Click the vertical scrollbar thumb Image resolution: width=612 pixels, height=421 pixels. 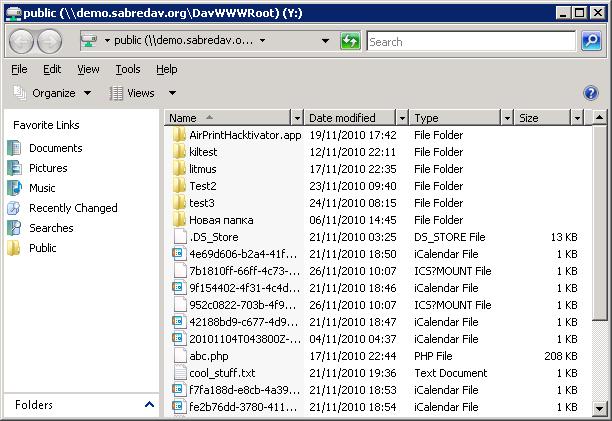(599, 222)
